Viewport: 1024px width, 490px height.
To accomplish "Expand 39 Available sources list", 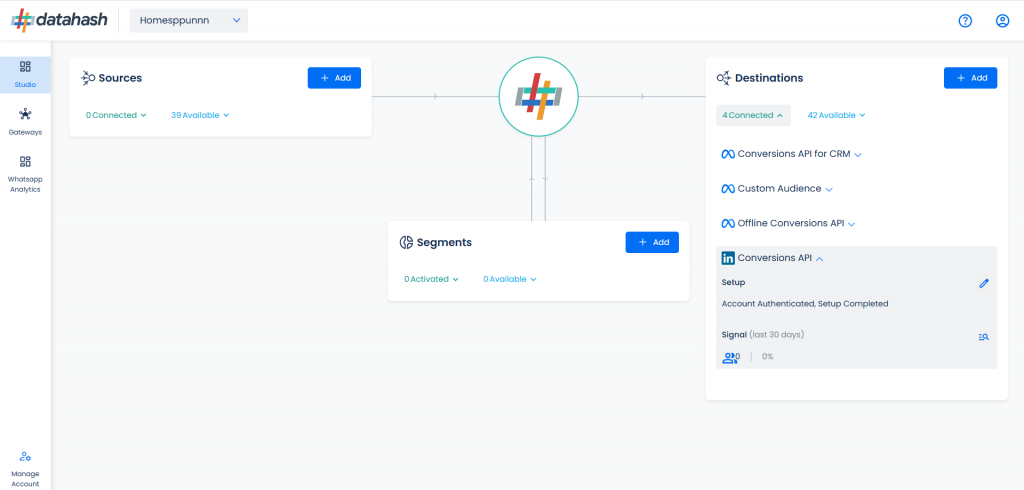I will (x=200, y=115).
